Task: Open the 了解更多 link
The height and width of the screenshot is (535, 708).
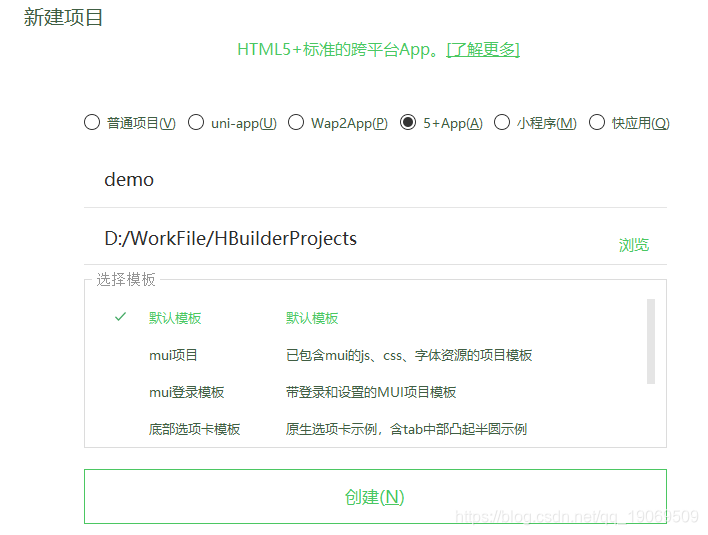Action: [483, 49]
